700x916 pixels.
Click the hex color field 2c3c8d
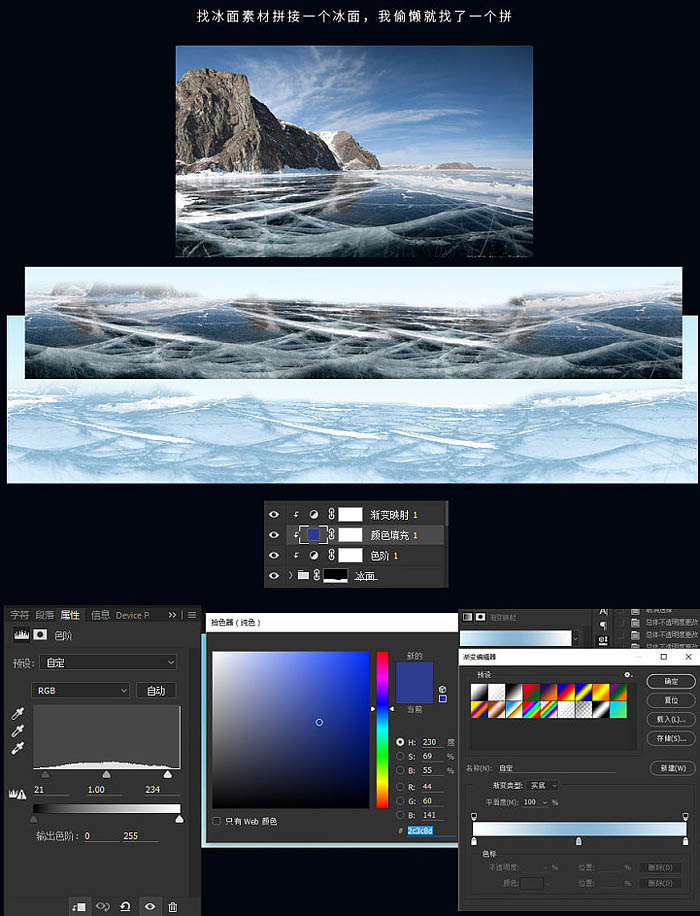(431, 830)
